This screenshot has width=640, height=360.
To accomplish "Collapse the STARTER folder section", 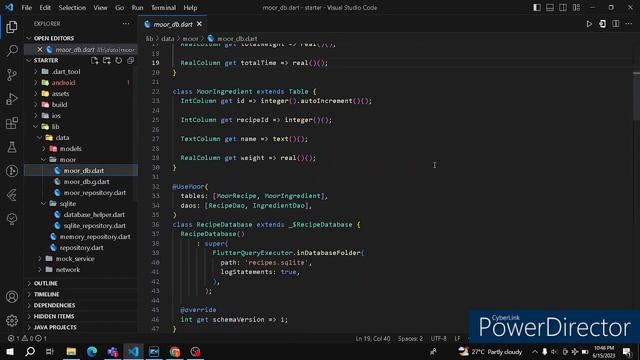I will point(46,60).
